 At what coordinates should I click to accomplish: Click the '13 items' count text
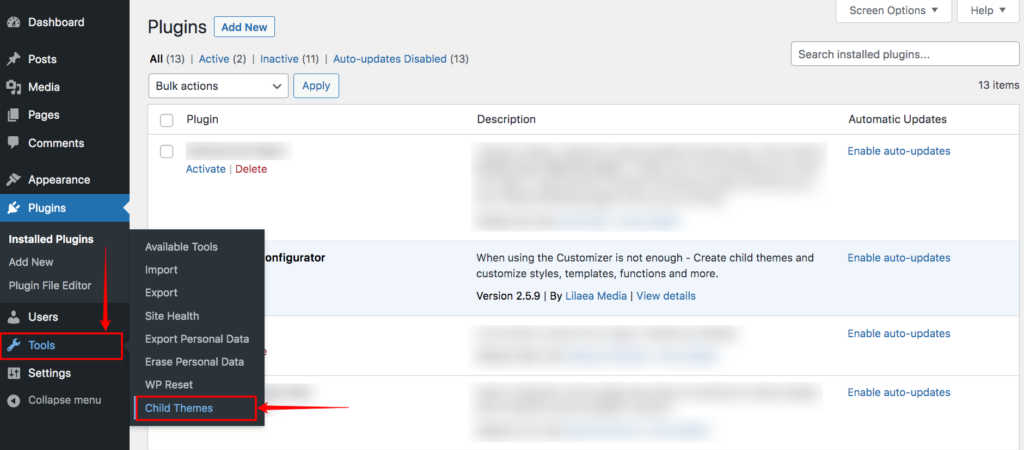click(999, 86)
